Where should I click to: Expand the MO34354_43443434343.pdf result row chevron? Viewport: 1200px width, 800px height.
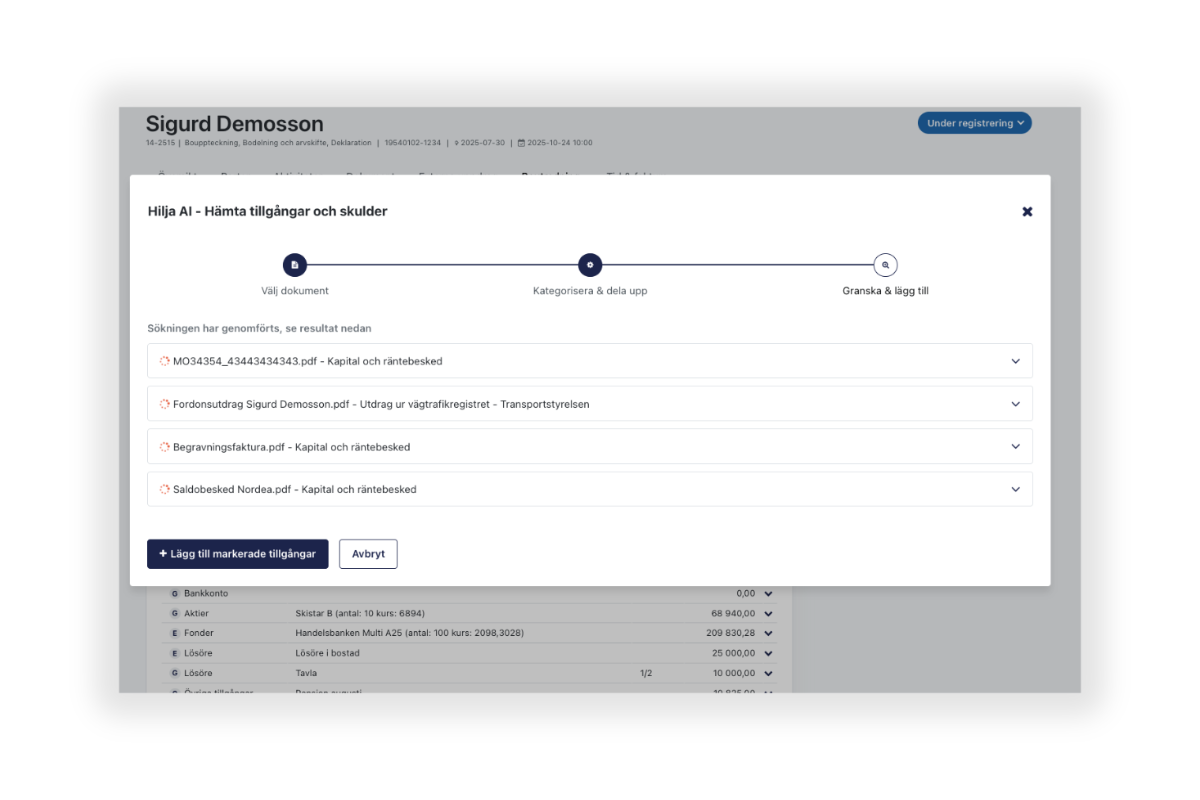[1015, 361]
